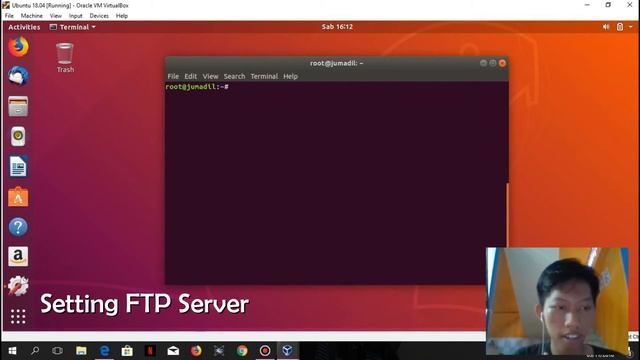Viewport: 640px width, 360px height.
Task: Open Rhythmbox music player in dock
Action: [x=18, y=136]
